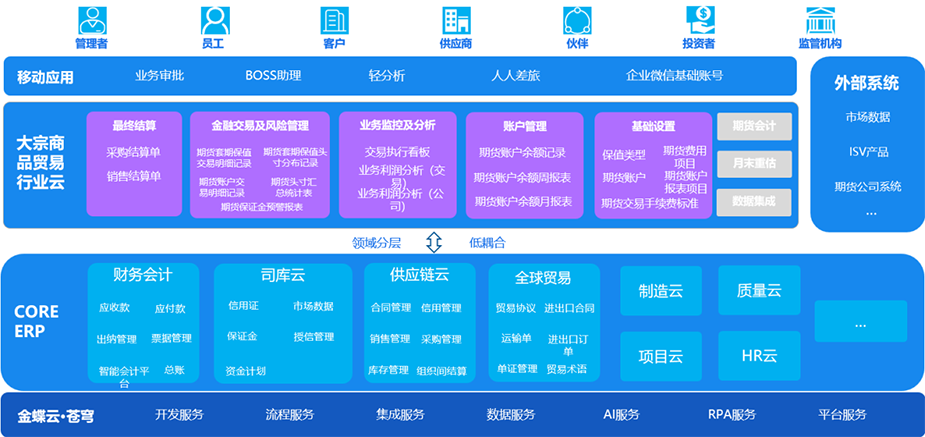Select the 伙伴 partner icon
925x437 pixels.
click(x=577, y=21)
